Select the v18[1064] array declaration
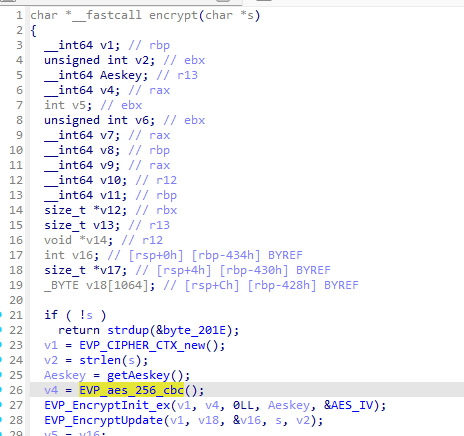Screen dimensions: 464x436 pyautogui.click(x=117, y=285)
